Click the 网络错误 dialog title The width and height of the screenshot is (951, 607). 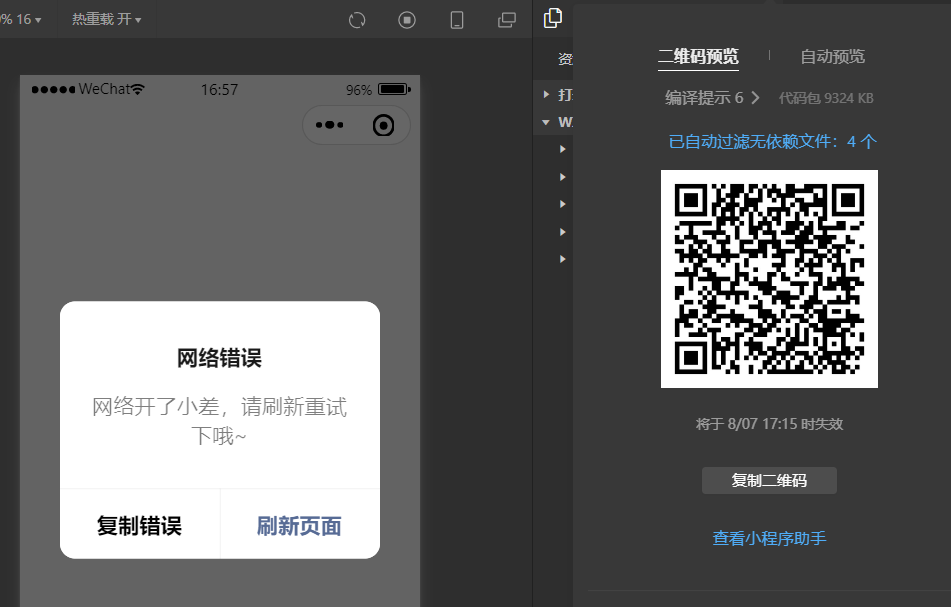pyautogui.click(x=220, y=358)
